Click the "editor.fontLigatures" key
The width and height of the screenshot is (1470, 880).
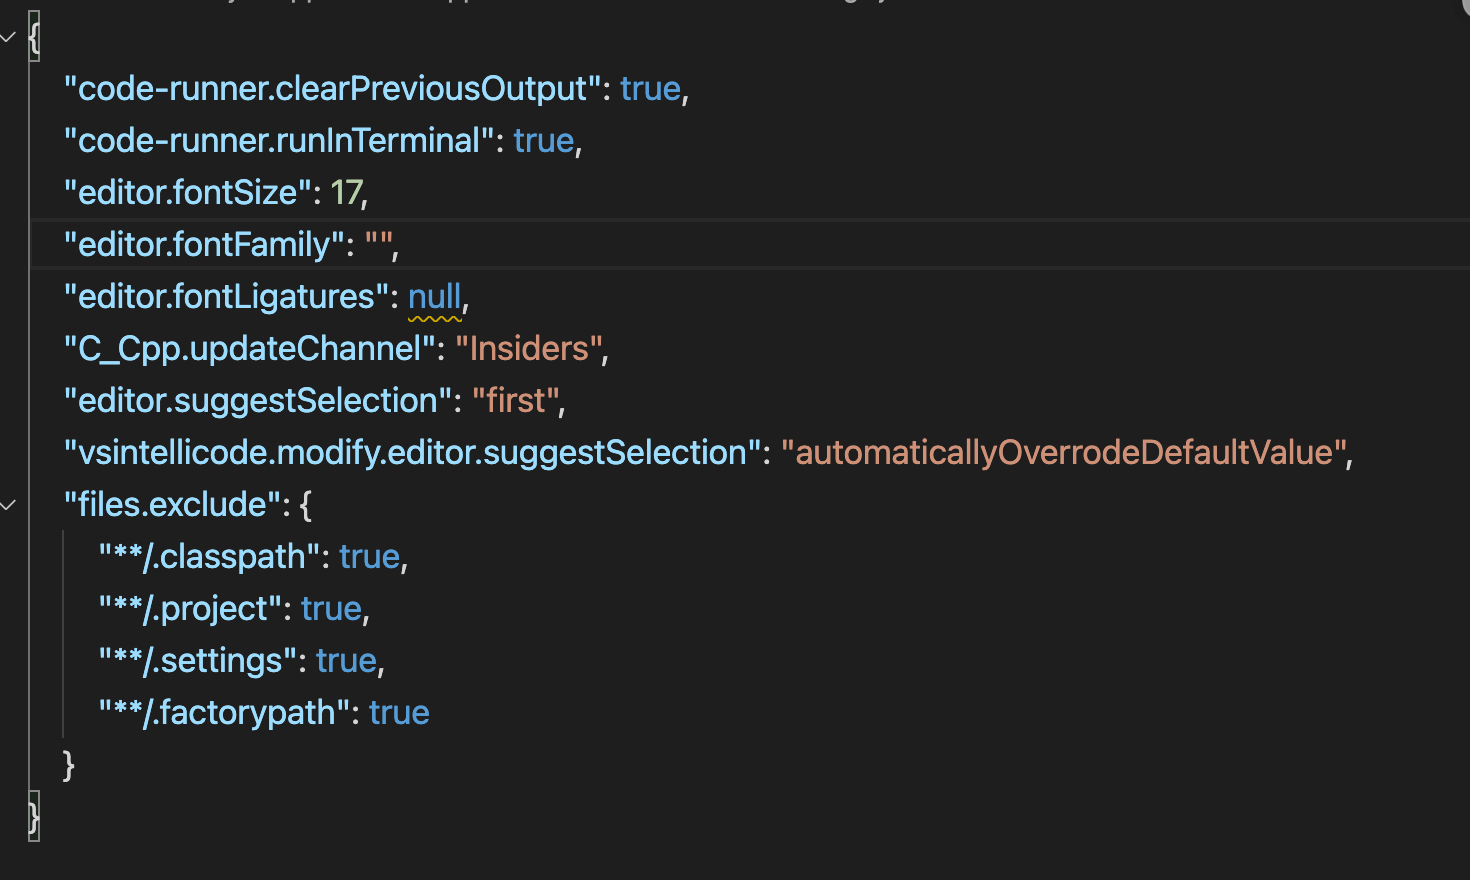coord(226,297)
